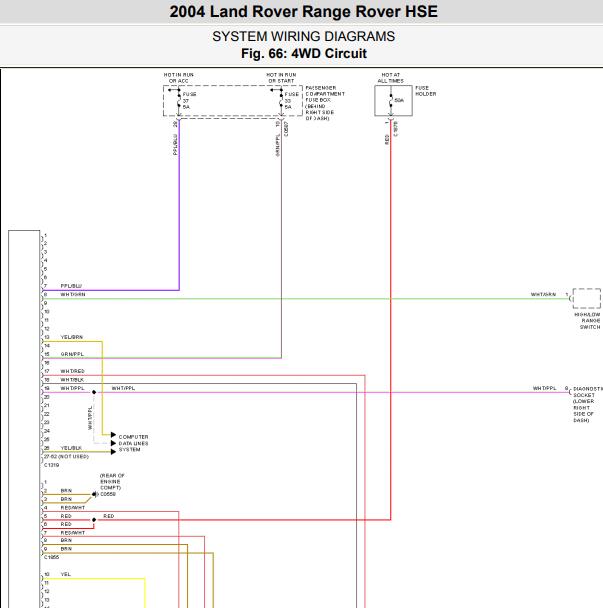Select the High/Low Range Switch dashed box

(x=587, y=299)
